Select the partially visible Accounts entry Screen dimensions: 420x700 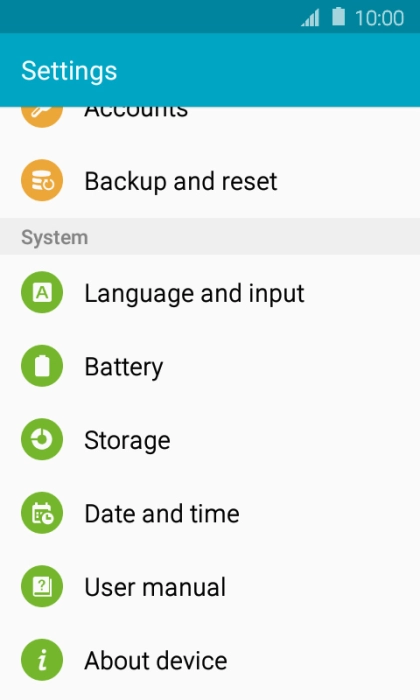tap(210, 125)
